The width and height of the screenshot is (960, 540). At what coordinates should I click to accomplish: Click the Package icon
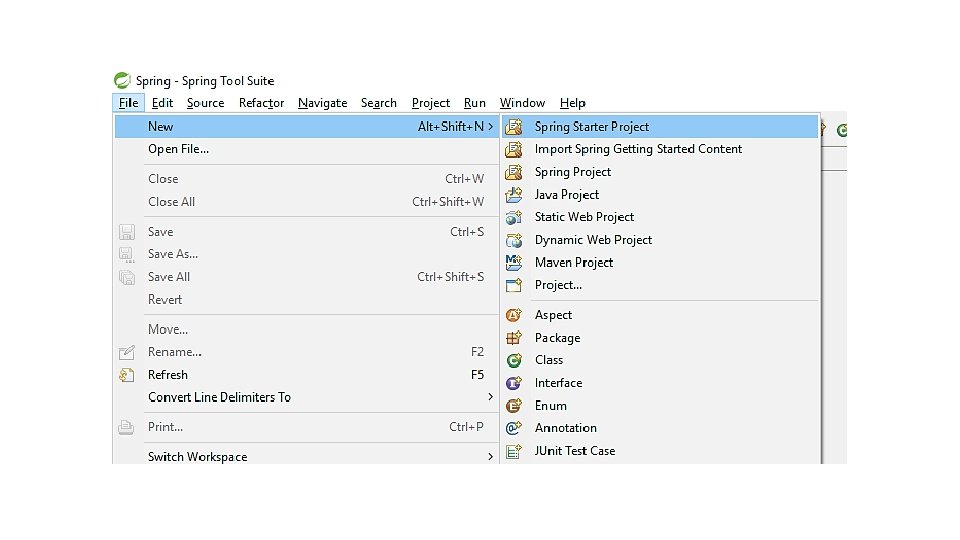[514, 338]
